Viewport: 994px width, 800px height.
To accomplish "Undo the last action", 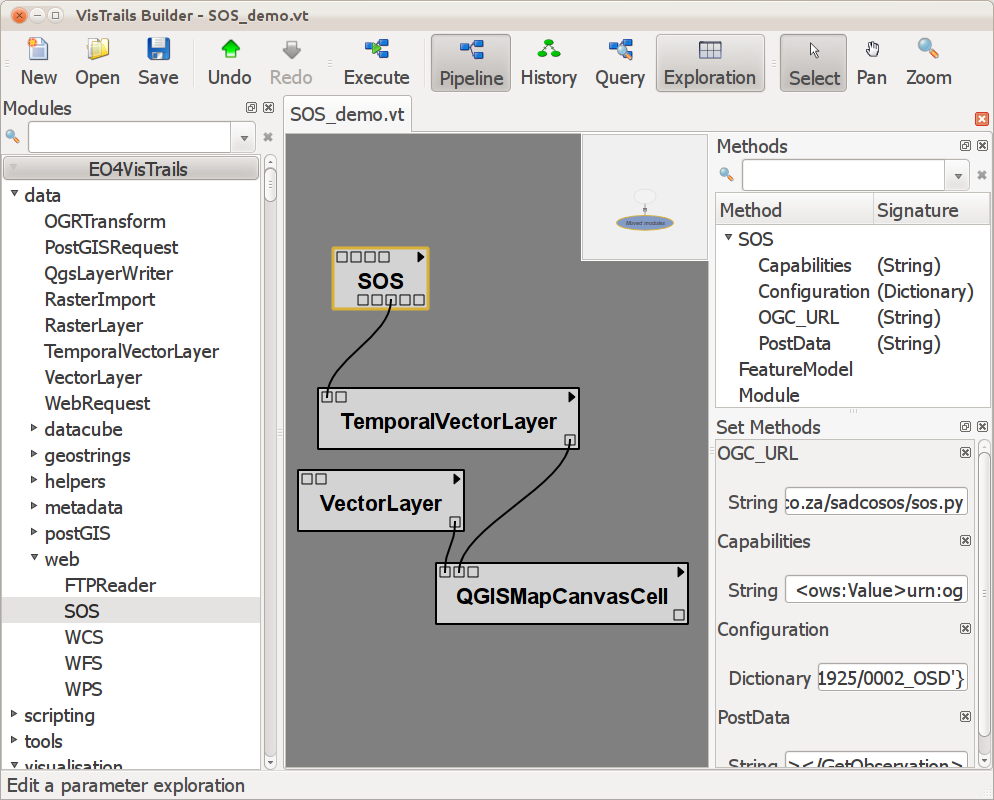I will (229, 62).
